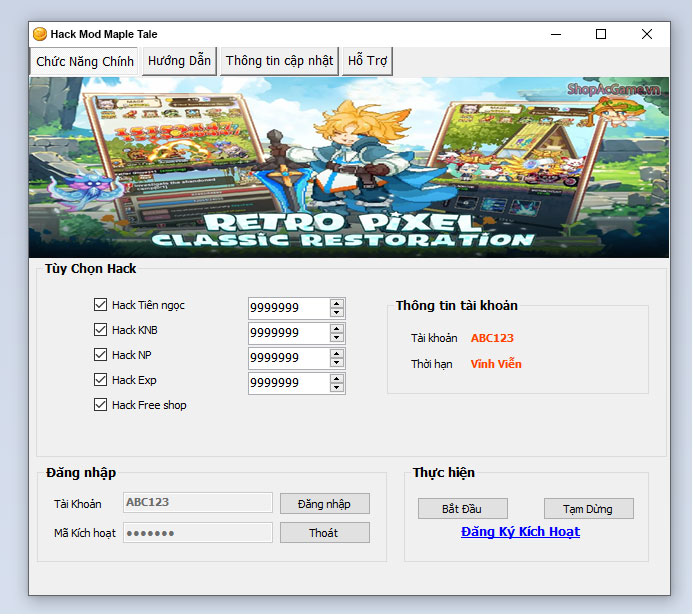Image resolution: width=693 pixels, height=616 pixels.
Task: Focus the Mã Kích hoạt password field
Action: (x=198, y=533)
